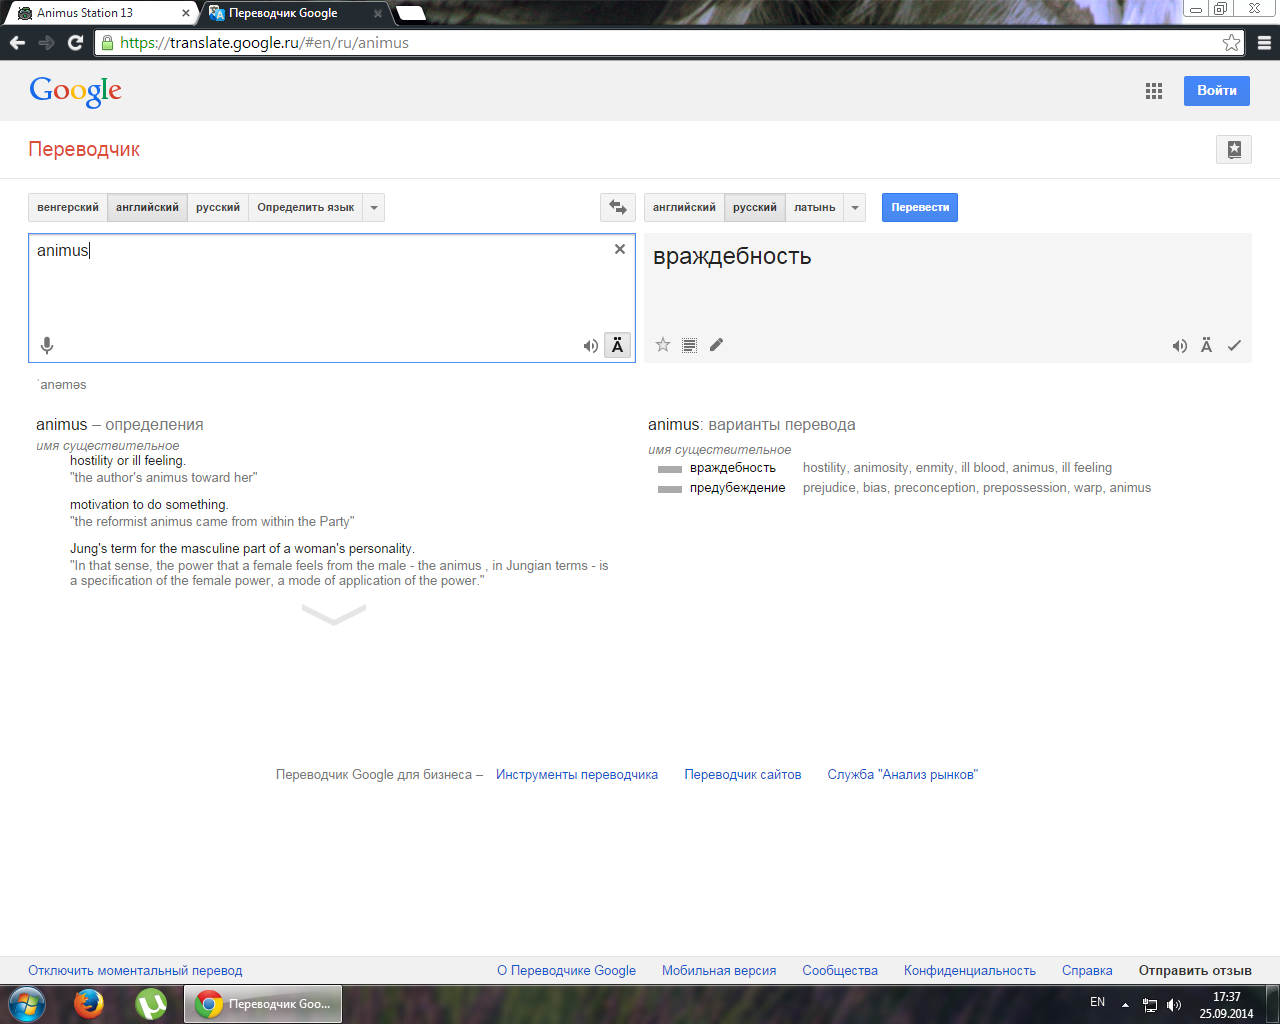Open the phrasebook star icon
This screenshot has width=1280, height=1024.
click(1234, 150)
